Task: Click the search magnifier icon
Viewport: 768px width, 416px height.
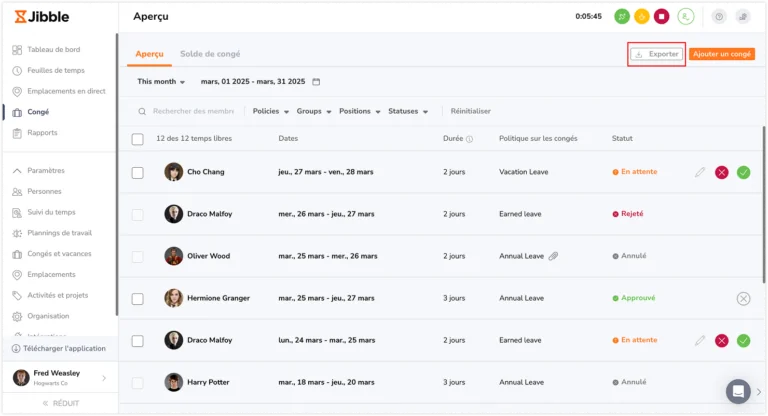Action: tap(142, 112)
